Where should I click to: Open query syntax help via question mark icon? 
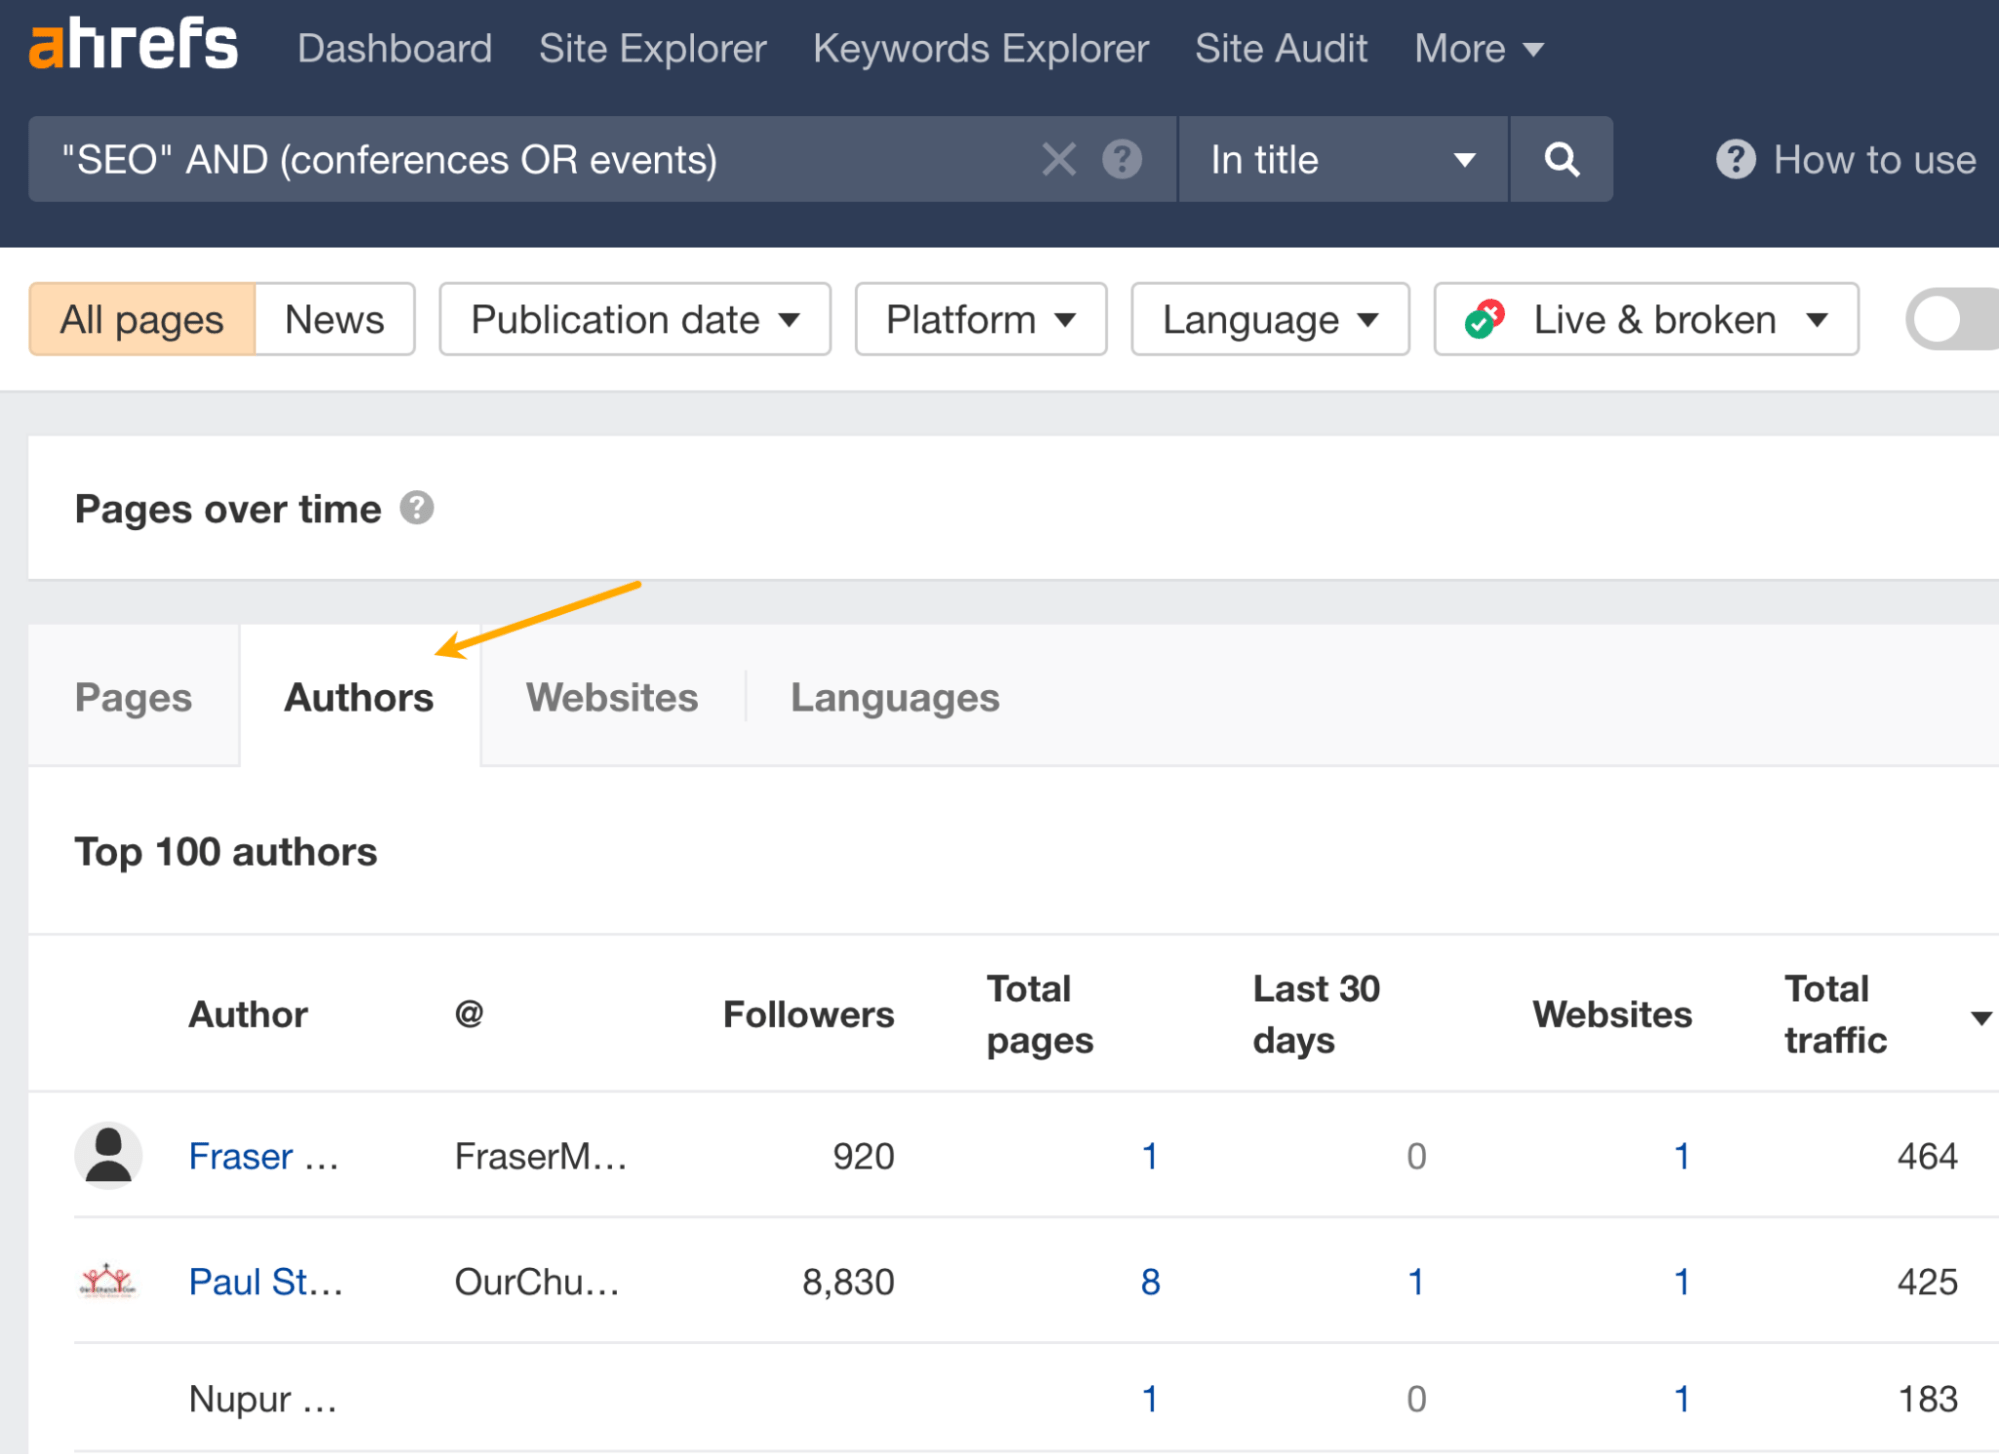coord(1122,159)
